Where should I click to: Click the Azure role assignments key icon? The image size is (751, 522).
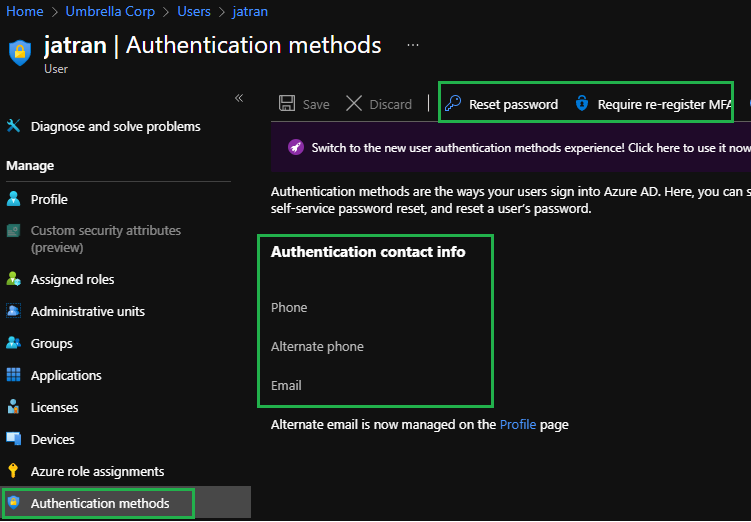click(x=13, y=471)
